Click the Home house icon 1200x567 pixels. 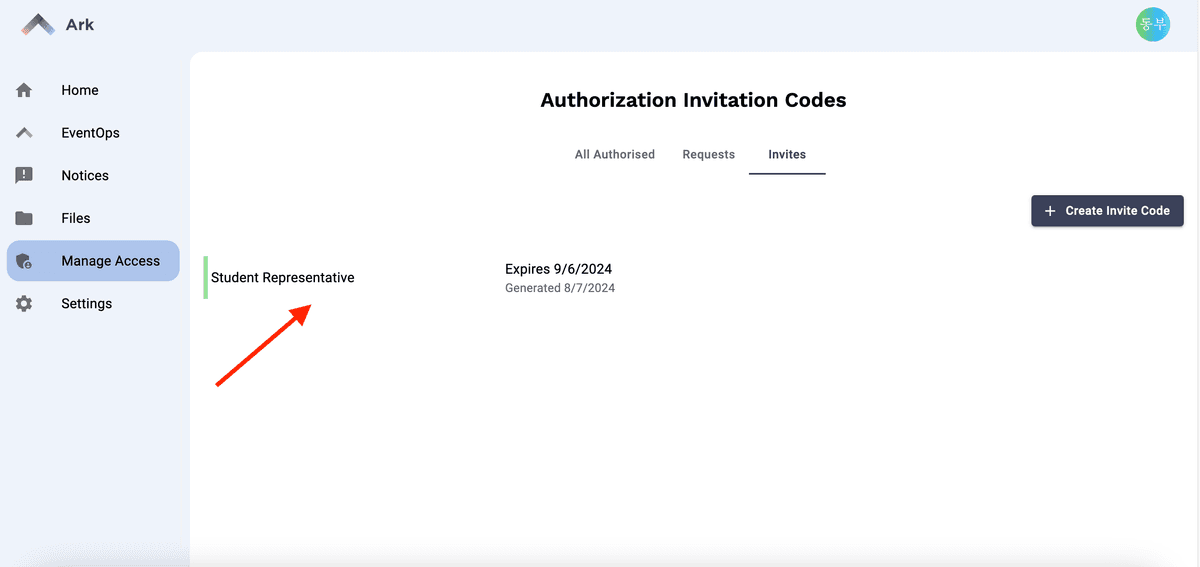click(x=24, y=90)
